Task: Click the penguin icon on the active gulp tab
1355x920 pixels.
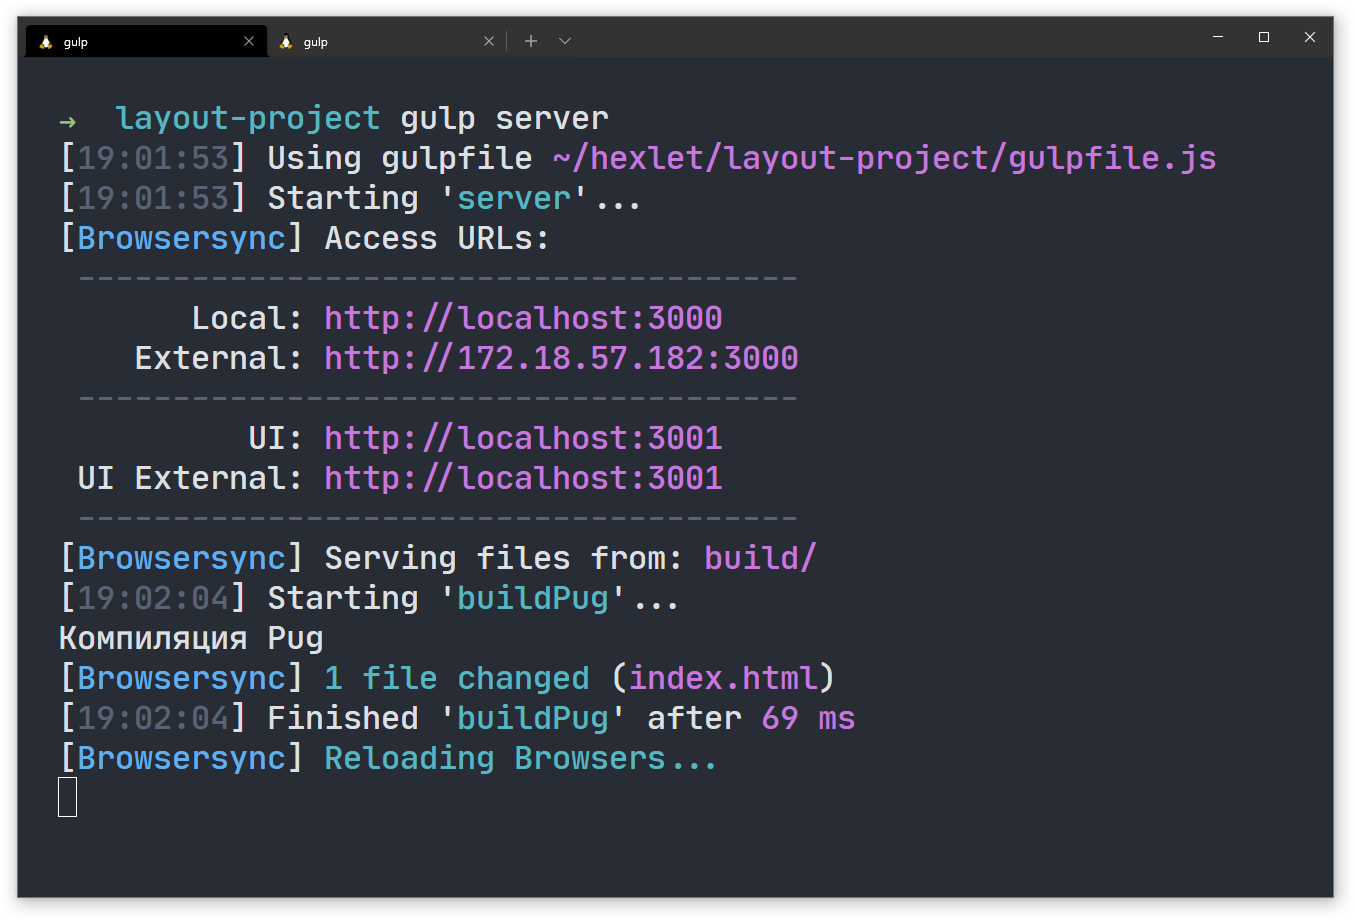Action: 46,42
